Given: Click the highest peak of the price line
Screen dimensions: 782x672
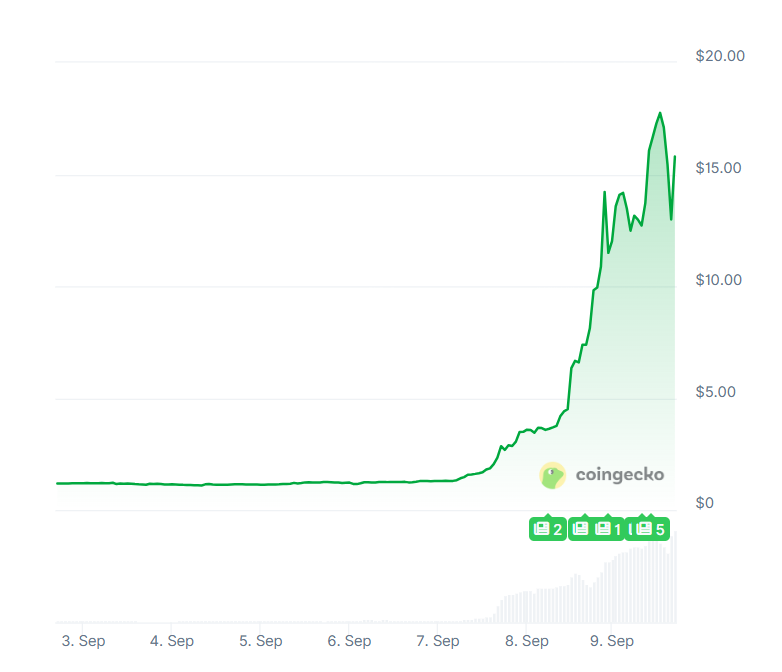Looking at the screenshot, I should point(660,113).
